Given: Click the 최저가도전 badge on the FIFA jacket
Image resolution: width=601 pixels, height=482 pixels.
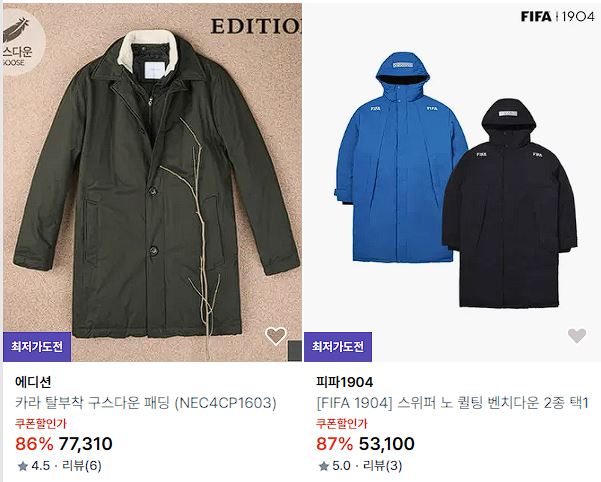Looking at the screenshot, I should pos(338,347).
